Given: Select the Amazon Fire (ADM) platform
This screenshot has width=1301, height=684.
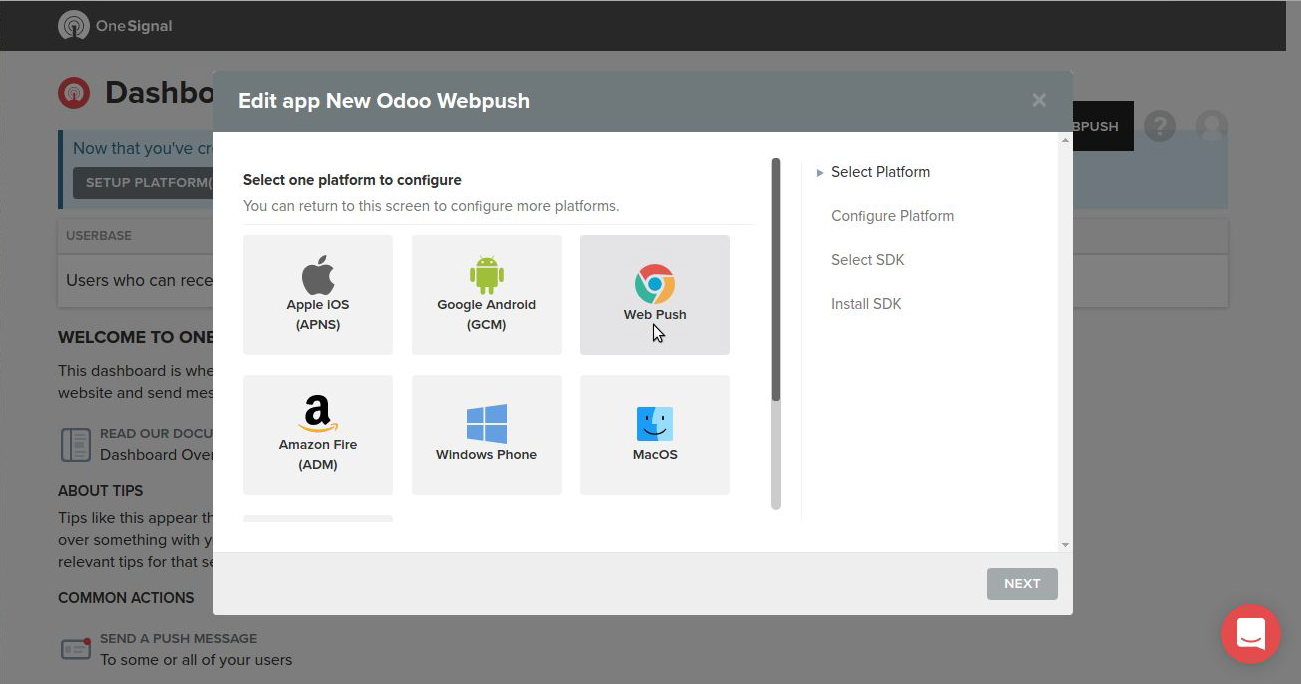Looking at the screenshot, I should 318,435.
